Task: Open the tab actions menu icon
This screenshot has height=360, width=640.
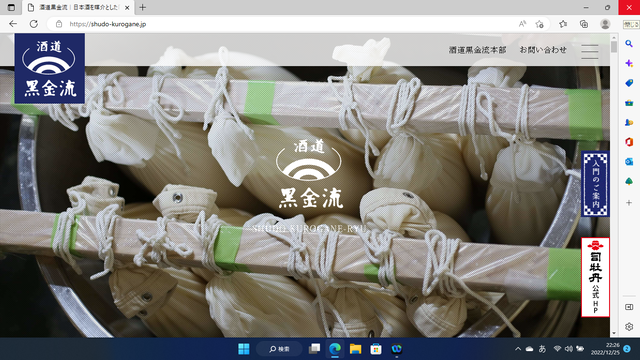Action: [11, 7]
